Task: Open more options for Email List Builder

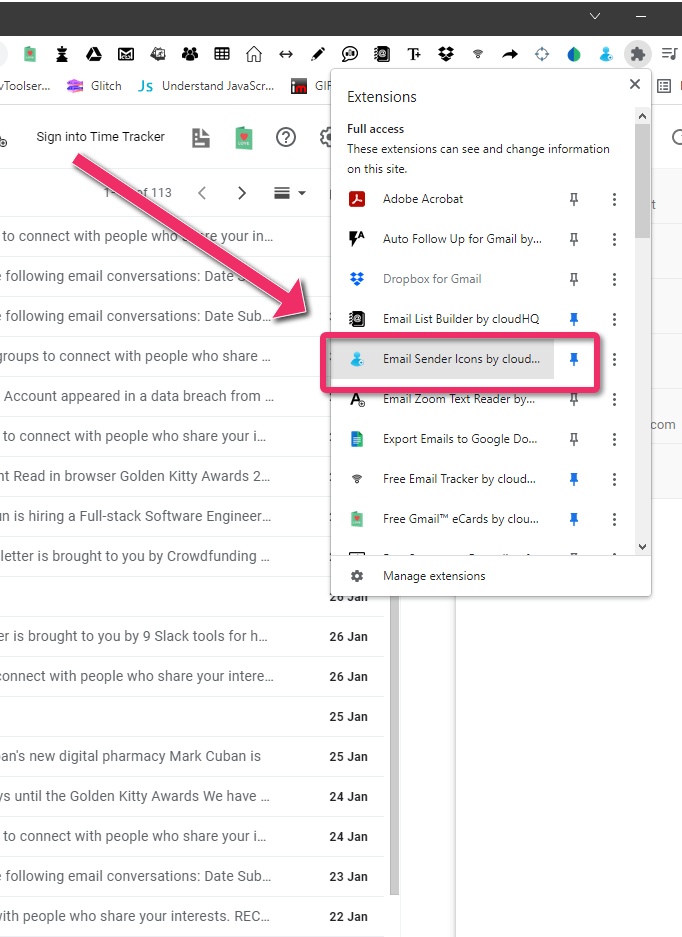Action: [614, 320]
